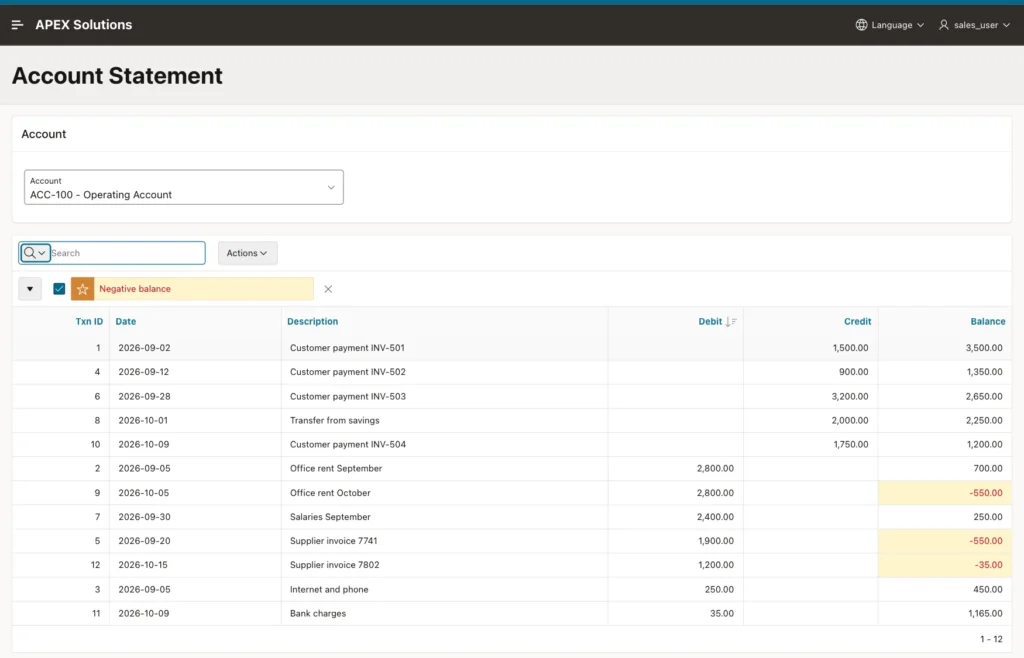Disable the Negative balance highlight checkbox
Viewport: 1024px width, 658px height.
coord(59,289)
